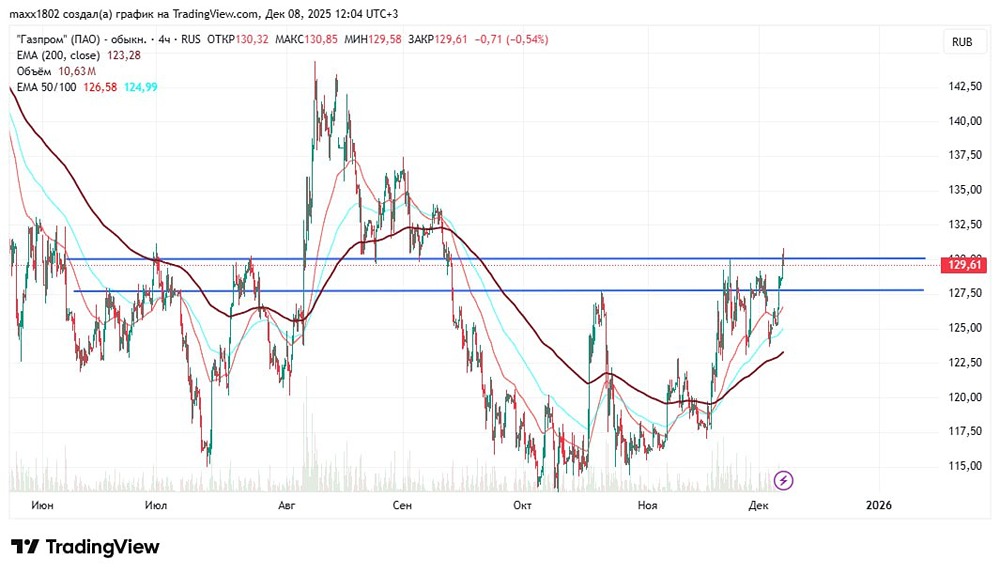Click the 2026 label on time axis
Image resolution: width=1000 pixels, height=575 pixels.
pyautogui.click(x=878, y=505)
